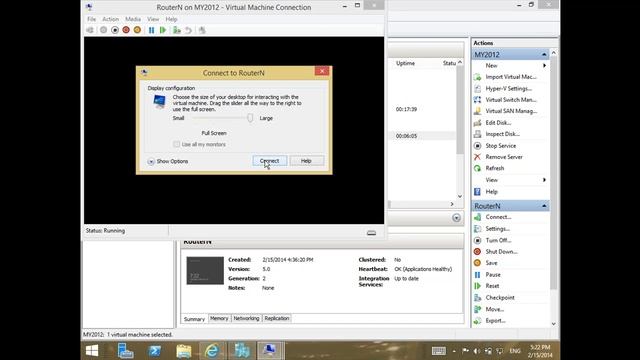Switch to the Memory tab

coord(219,318)
